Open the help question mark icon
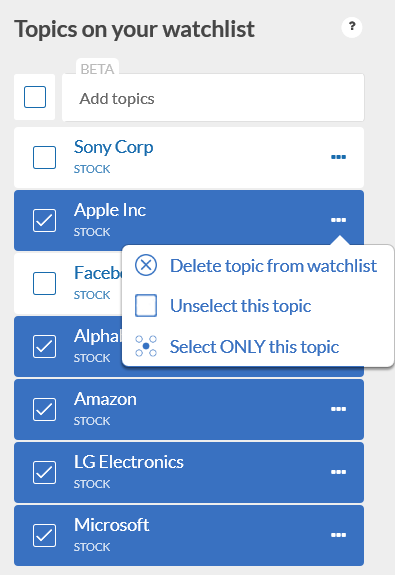395x575 pixels. coord(352,27)
